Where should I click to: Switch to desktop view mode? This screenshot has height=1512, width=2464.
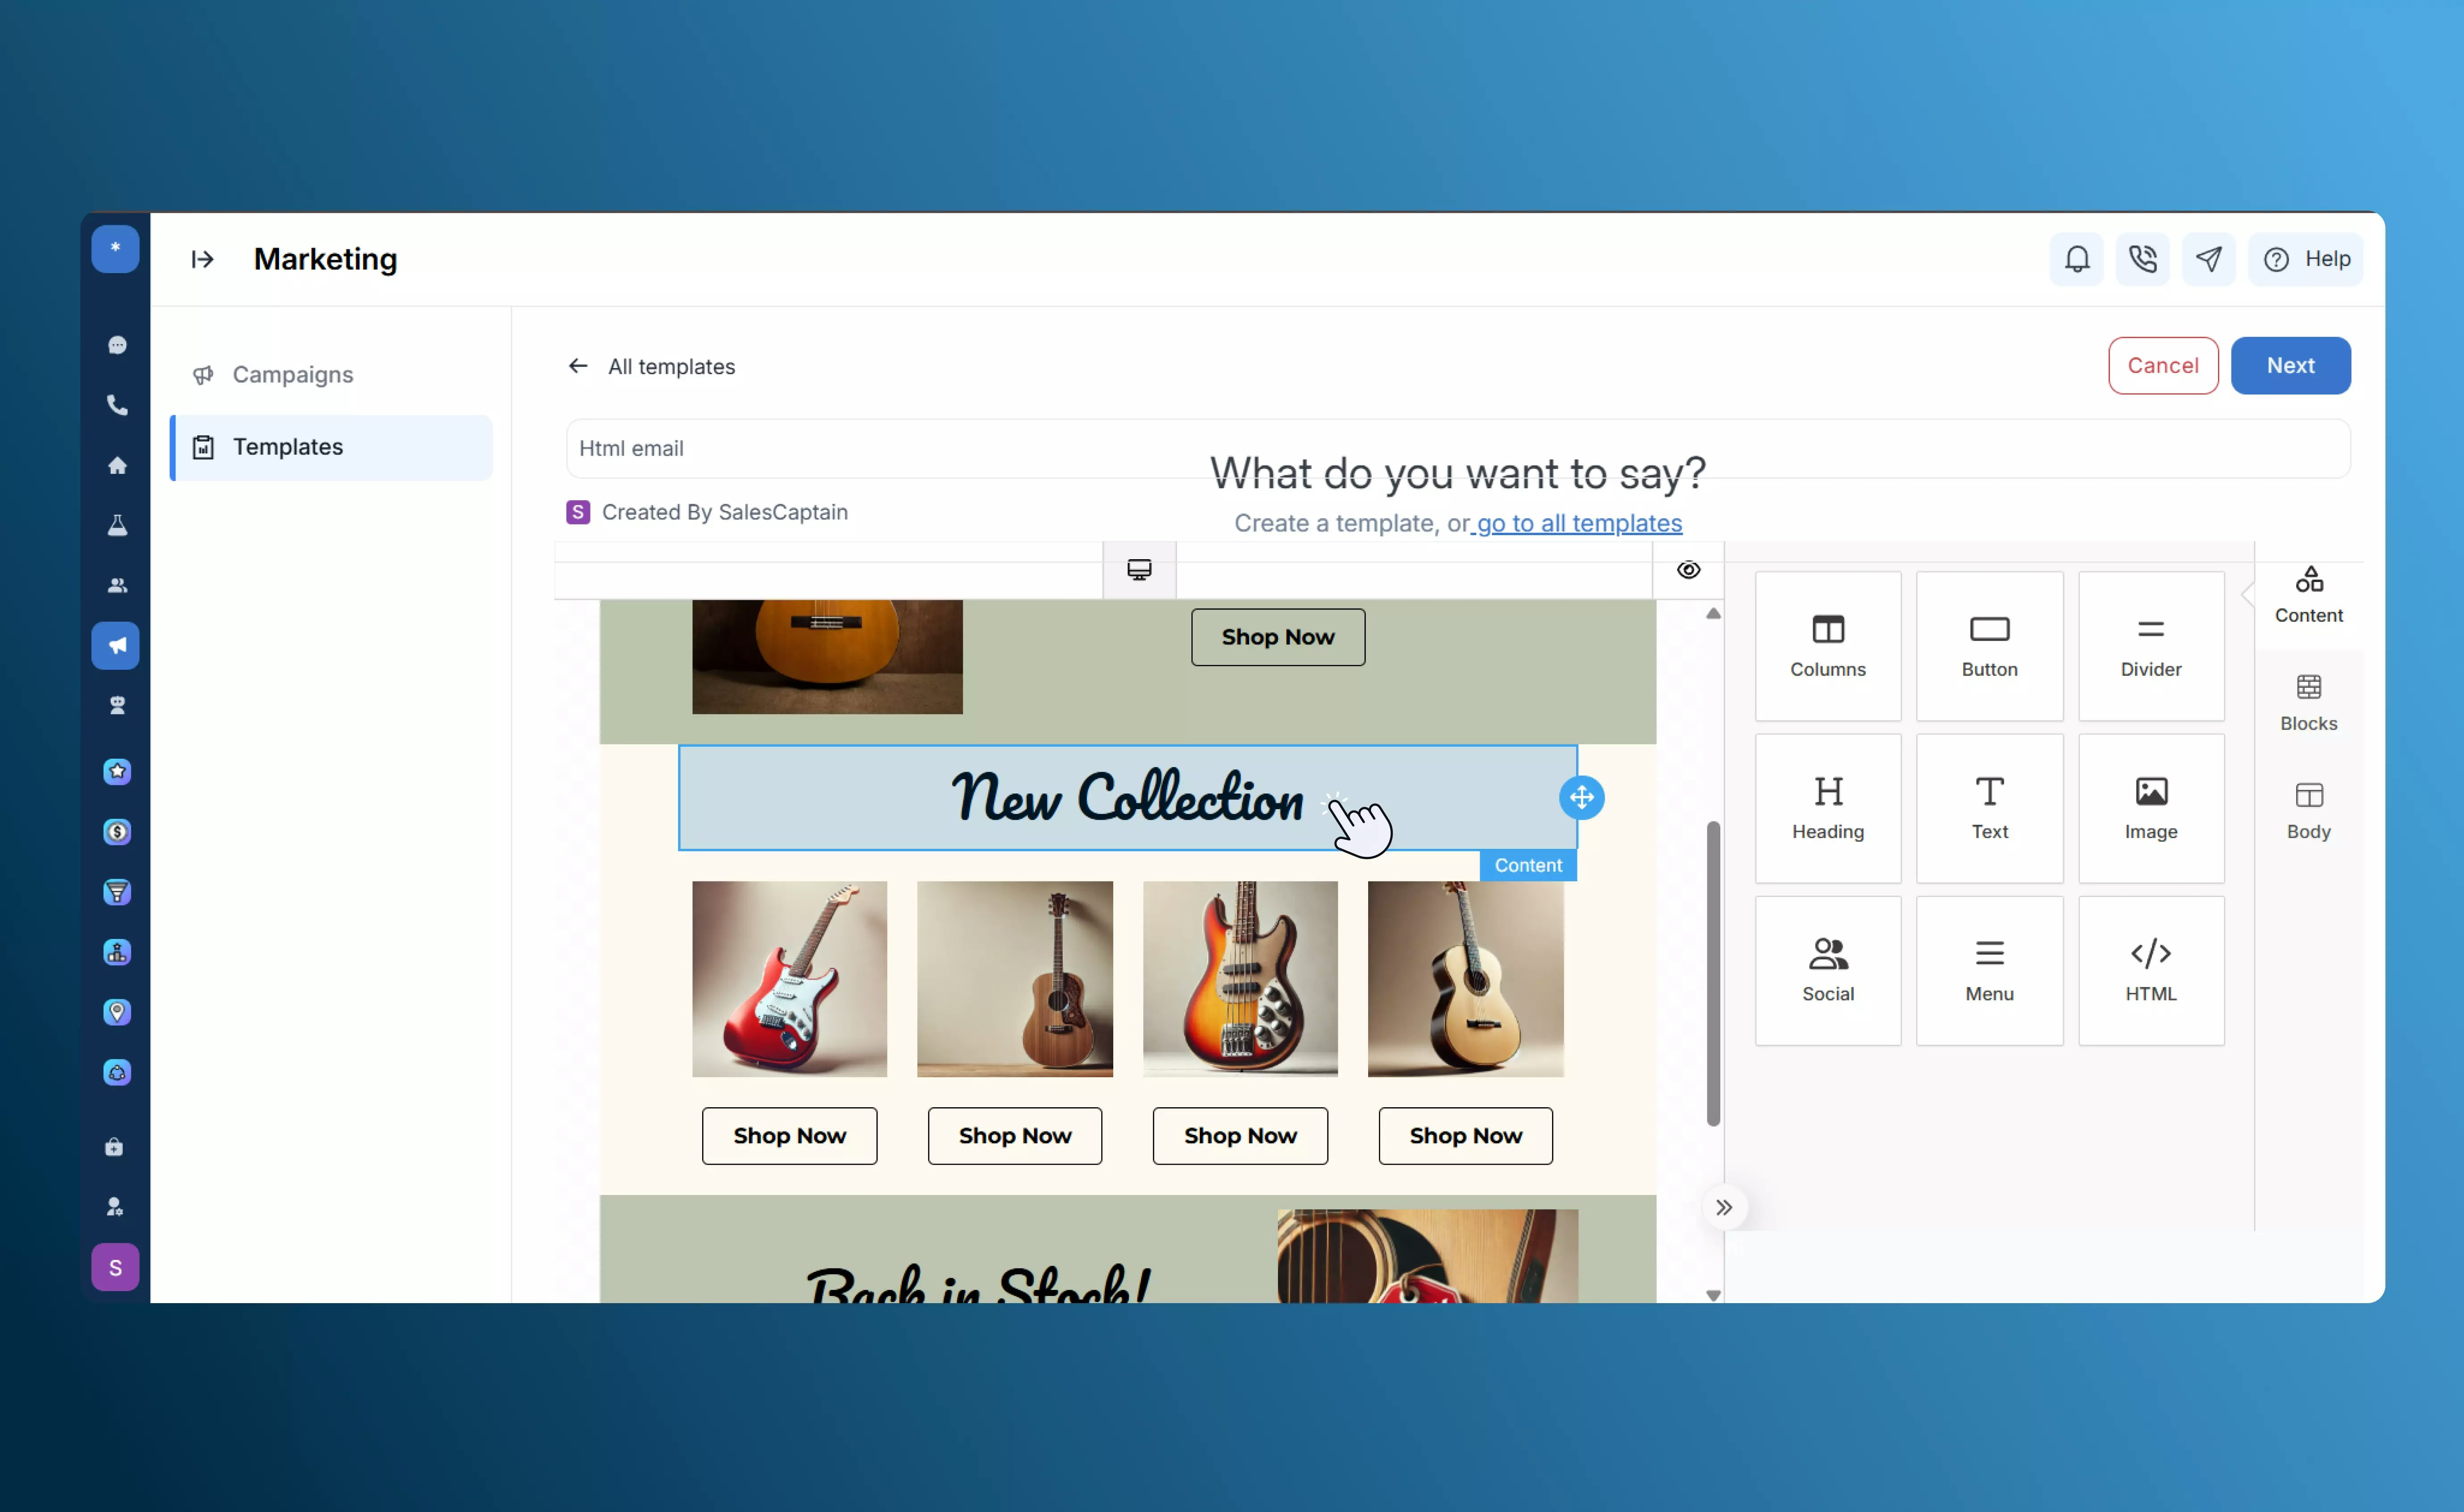pyautogui.click(x=1139, y=570)
